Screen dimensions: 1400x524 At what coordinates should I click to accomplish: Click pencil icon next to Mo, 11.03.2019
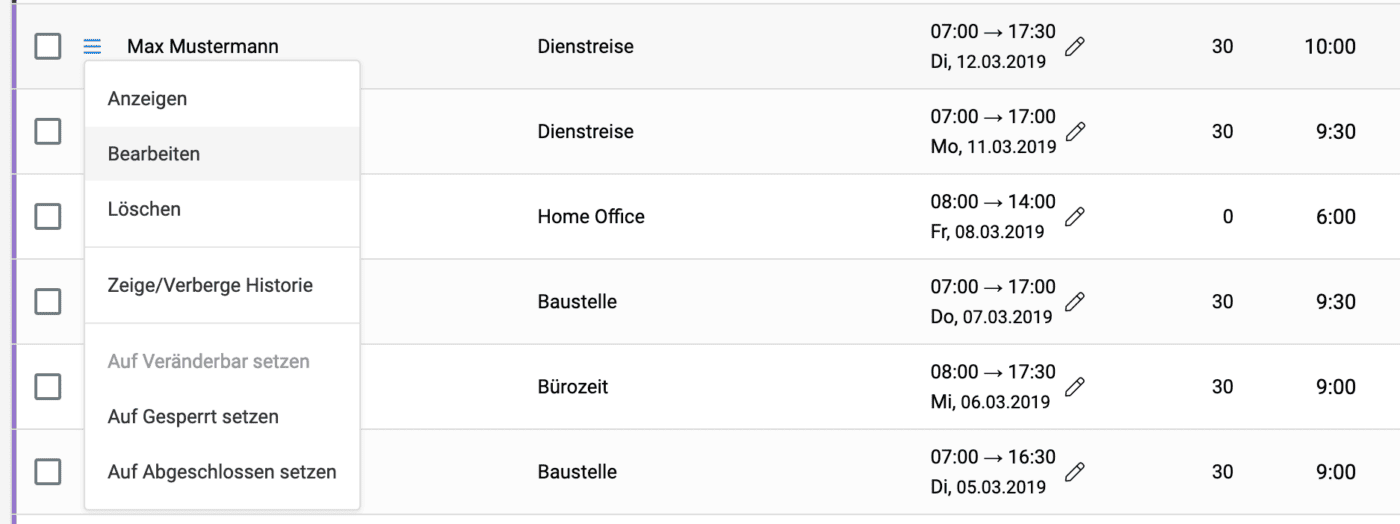pos(1075,132)
